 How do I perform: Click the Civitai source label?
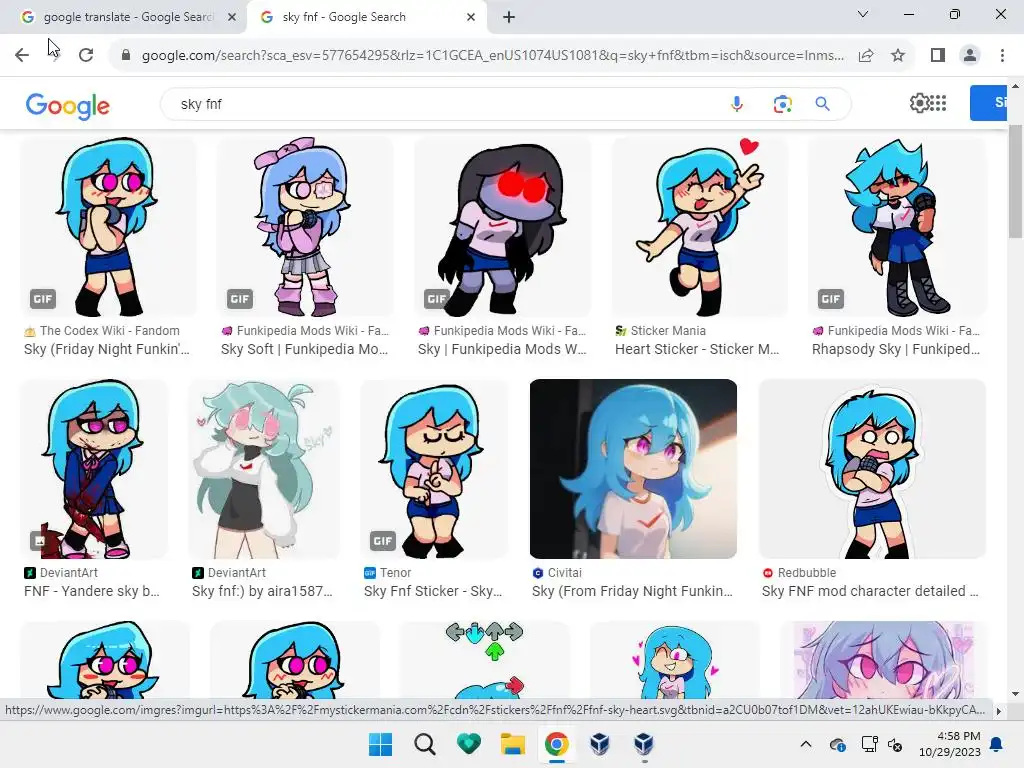tap(564, 573)
